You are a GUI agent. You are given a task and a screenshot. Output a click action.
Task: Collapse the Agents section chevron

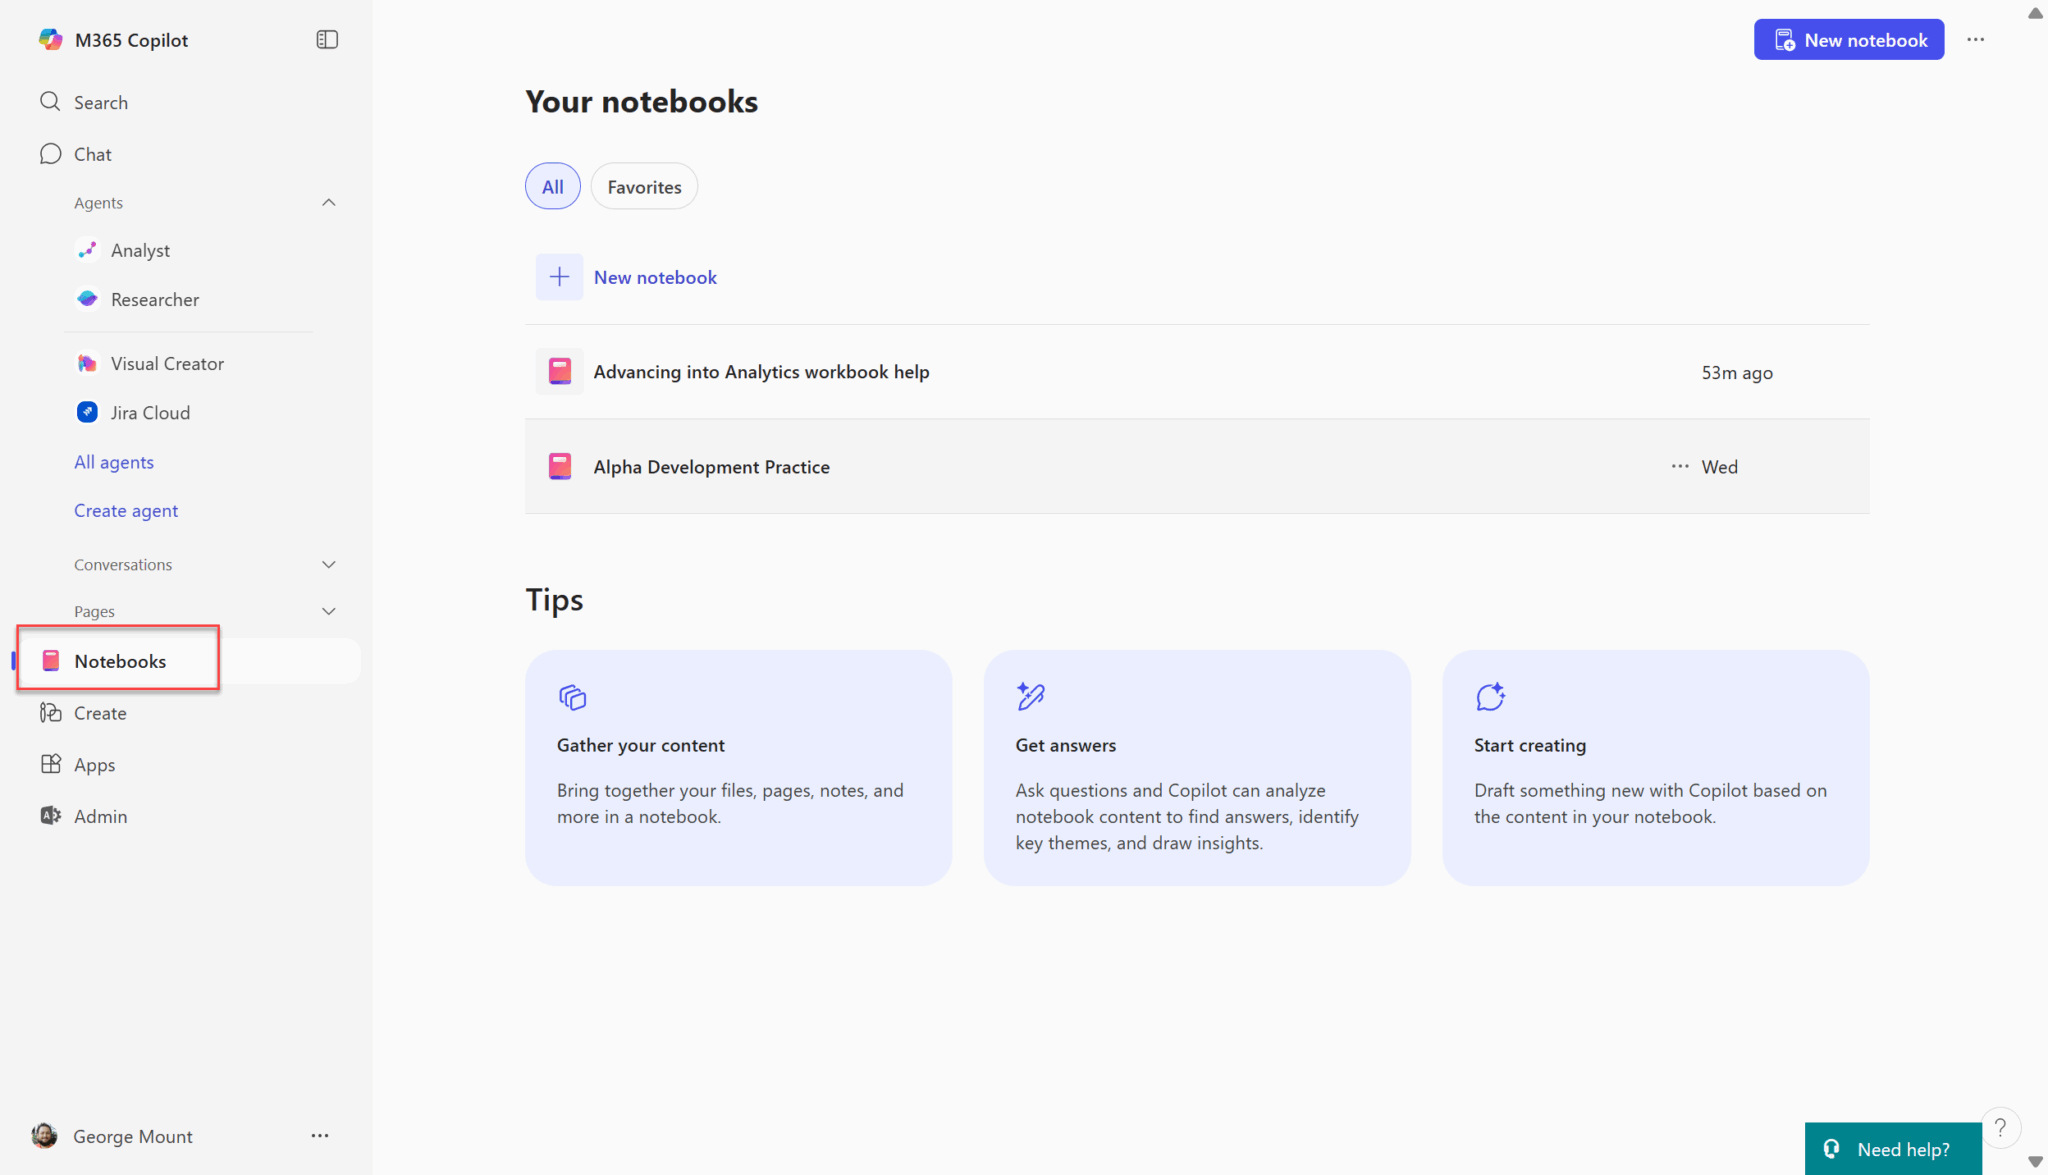[328, 203]
